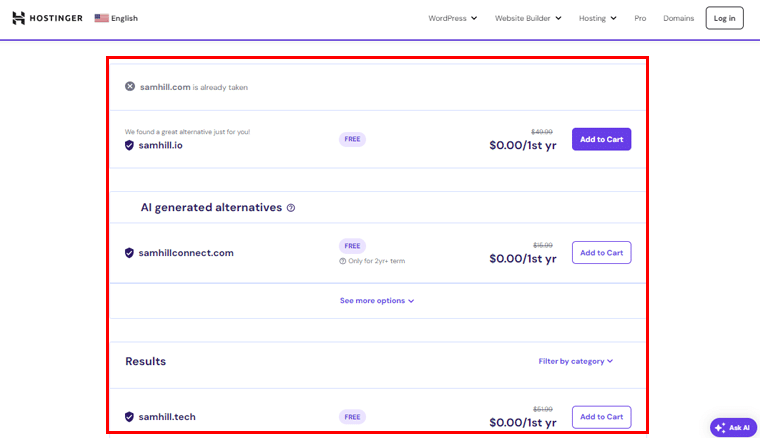Click the samhill.com is already taken text
Image resolution: width=760 pixels, height=438 pixels.
pos(194,87)
